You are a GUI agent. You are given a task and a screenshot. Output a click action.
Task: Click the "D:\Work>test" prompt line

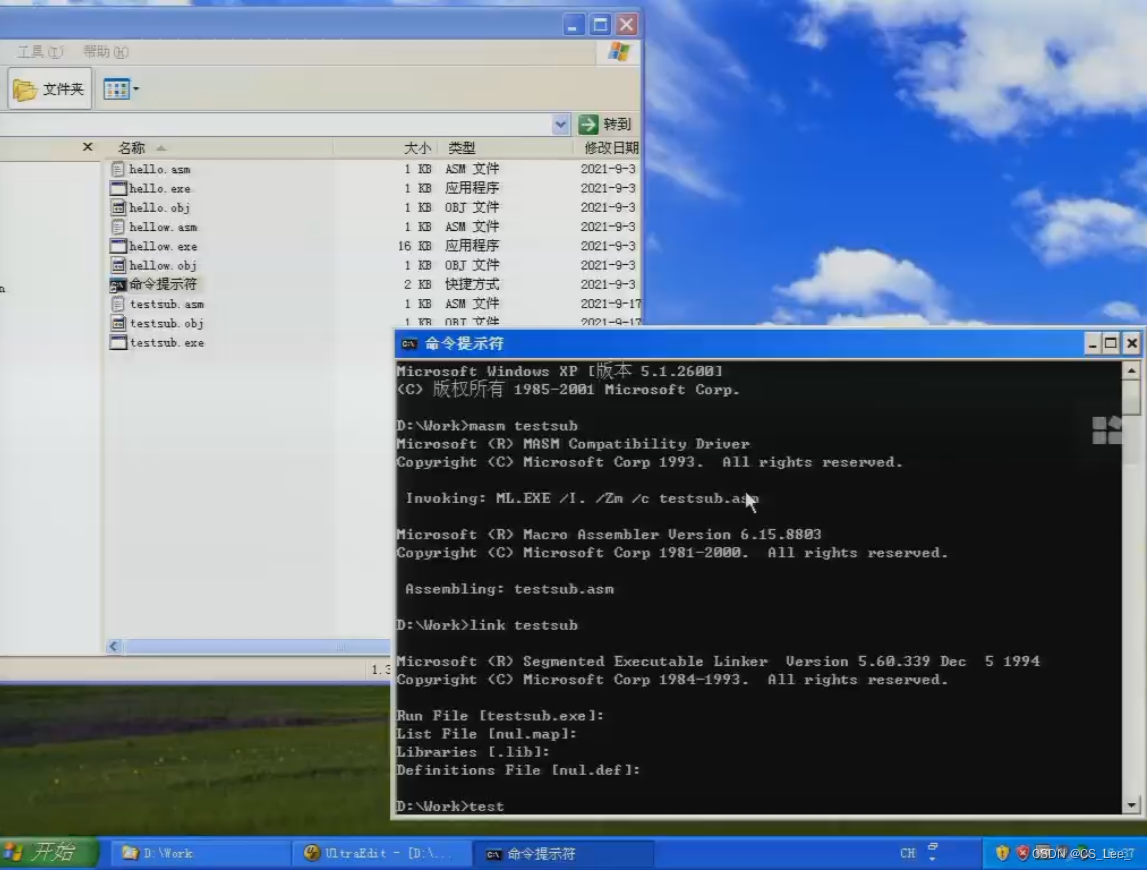click(450, 806)
